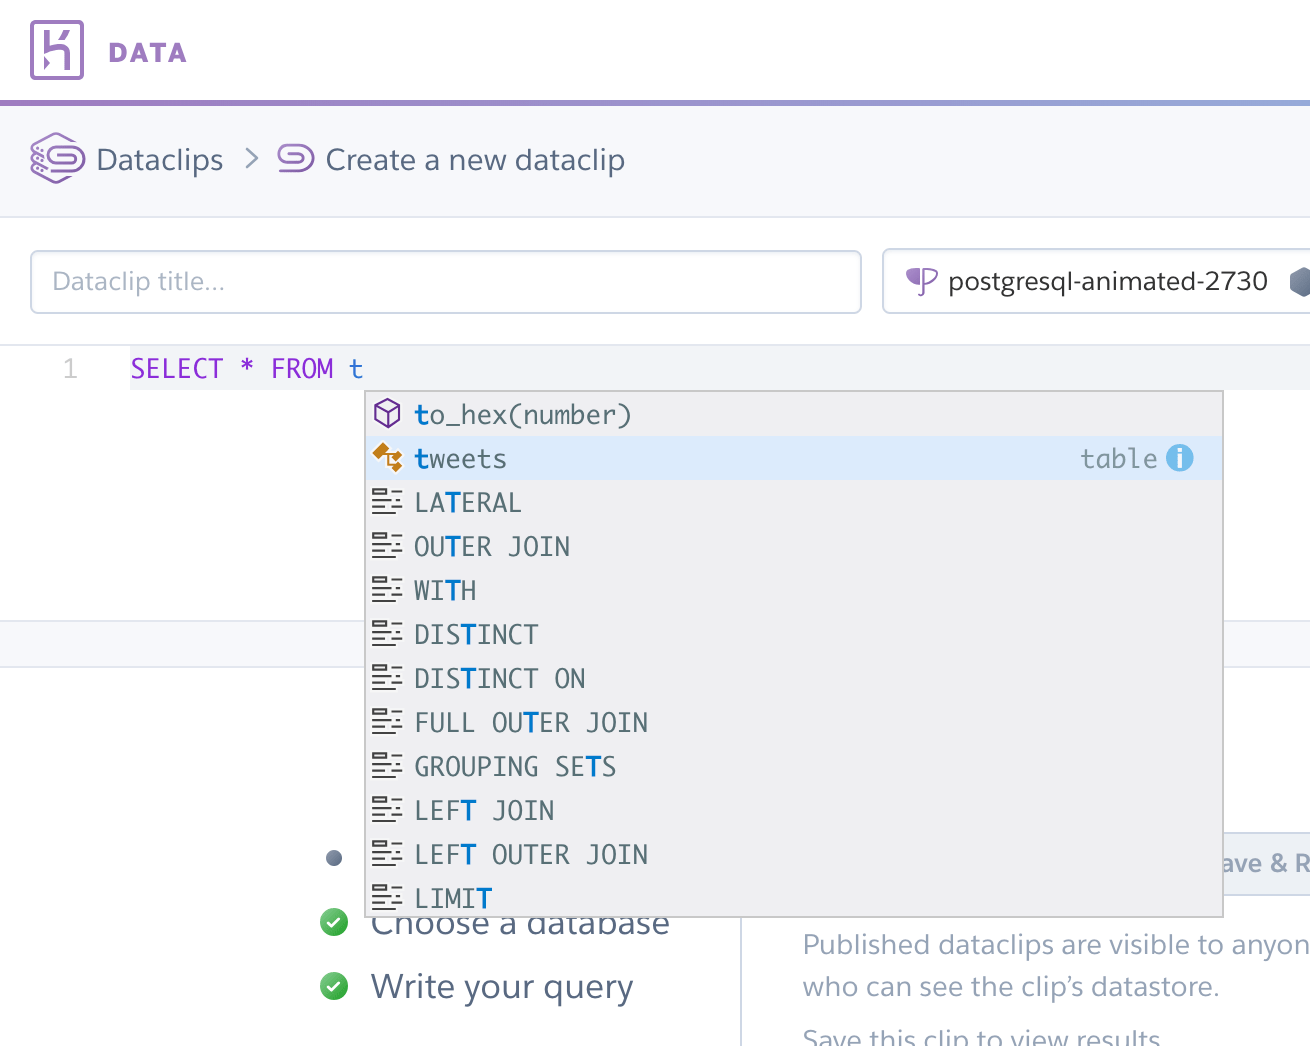
Task: Go to the Dataclips breadcrumb link
Action: point(160,160)
